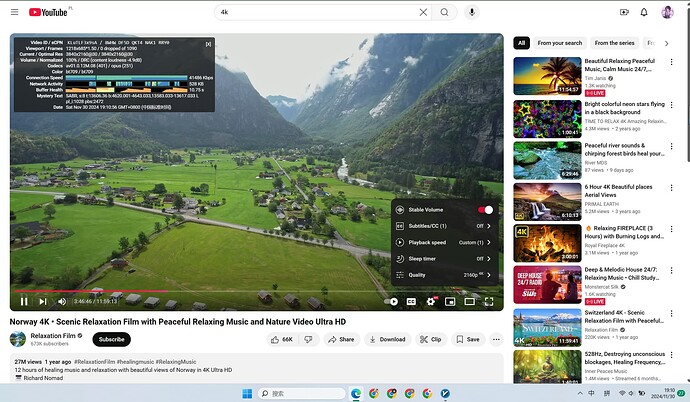
Task: Open menu for Switzerland 4K video
Action: 672,314
